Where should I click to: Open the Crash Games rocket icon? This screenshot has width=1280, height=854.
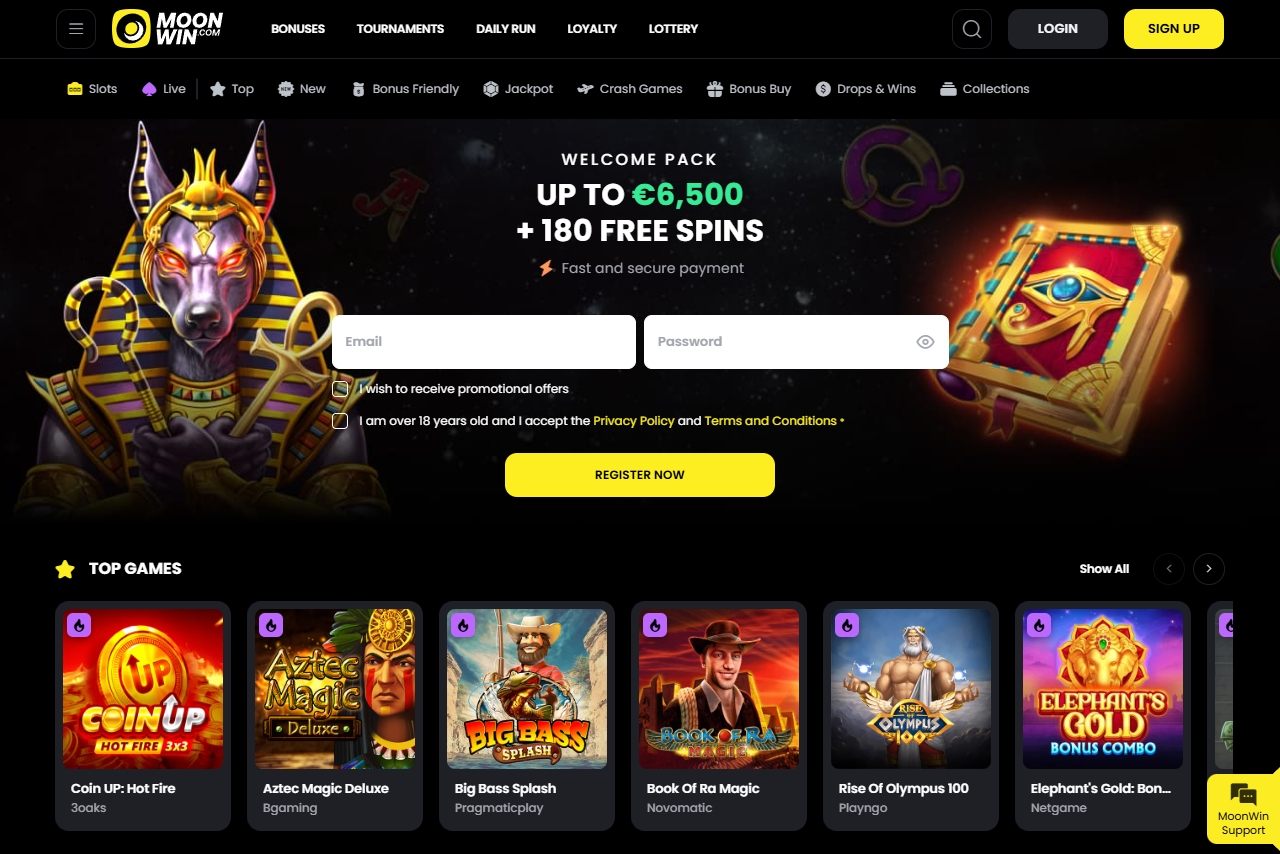[x=585, y=89]
